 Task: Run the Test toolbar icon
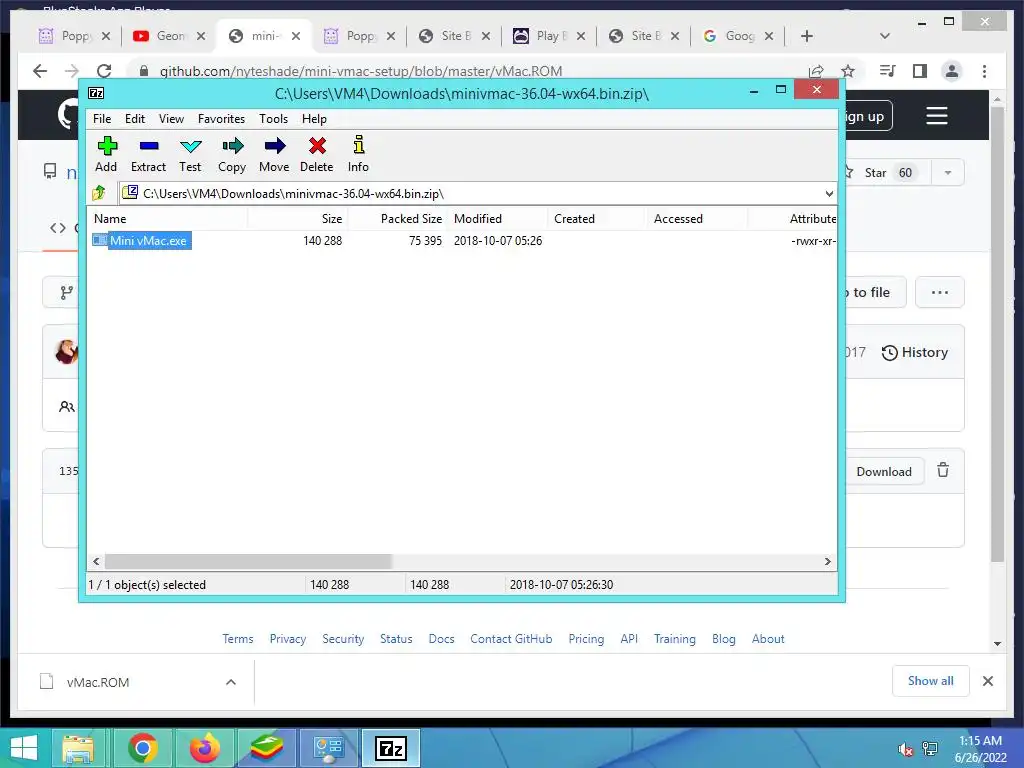[190, 154]
